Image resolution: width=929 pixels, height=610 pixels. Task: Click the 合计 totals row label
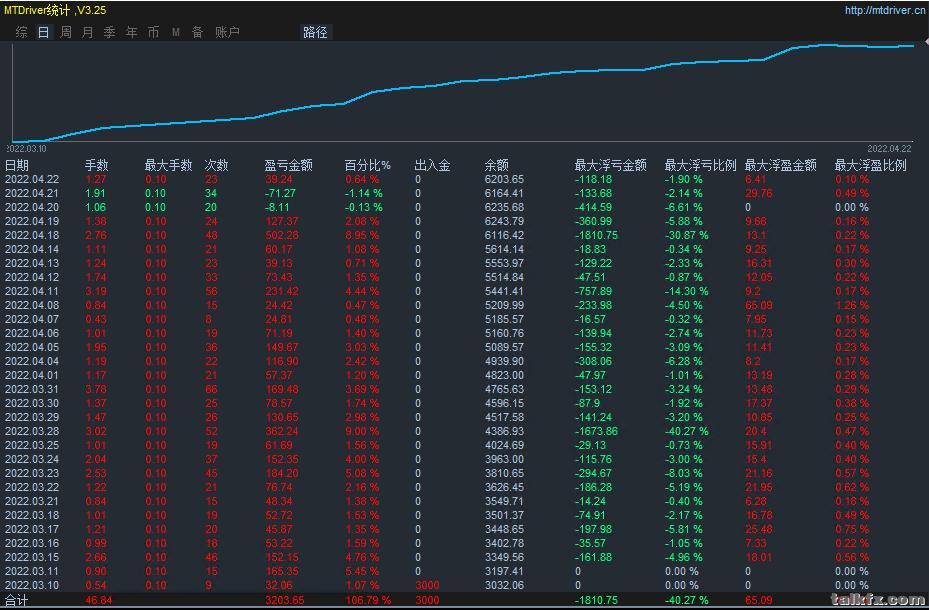[x=17, y=600]
